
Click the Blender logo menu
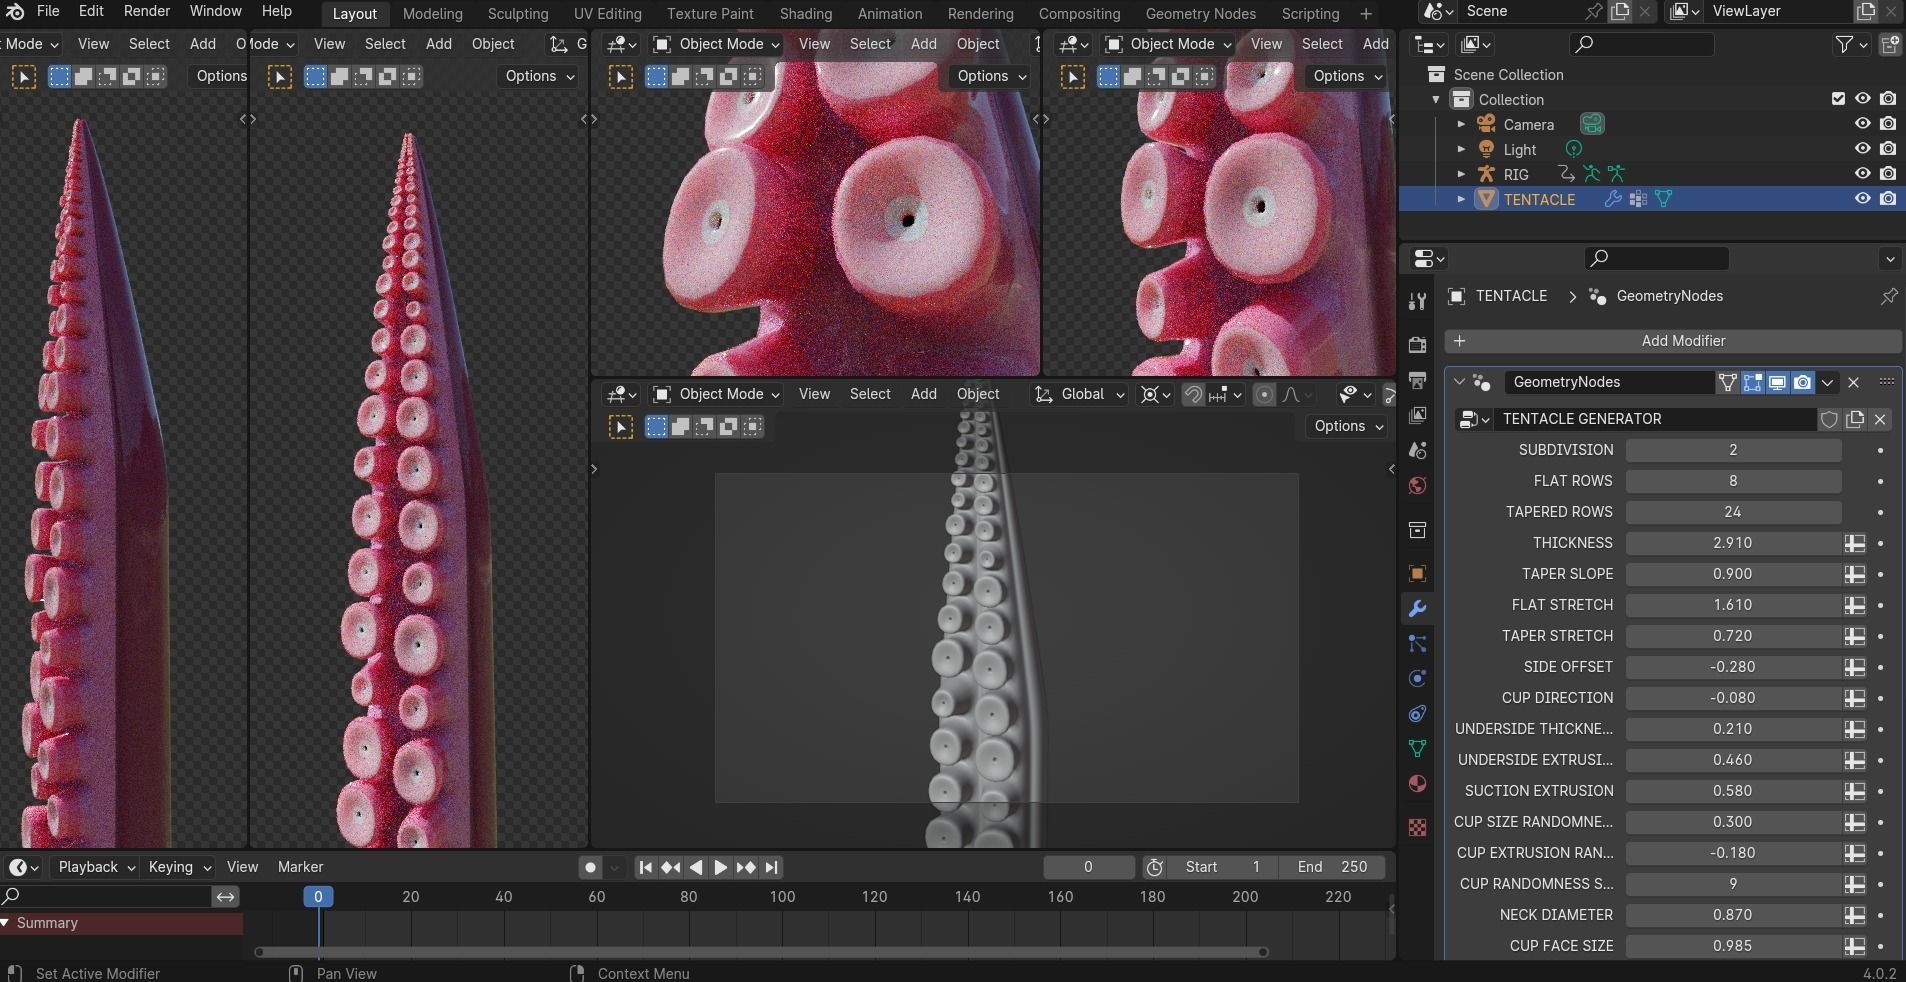[x=15, y=12]
